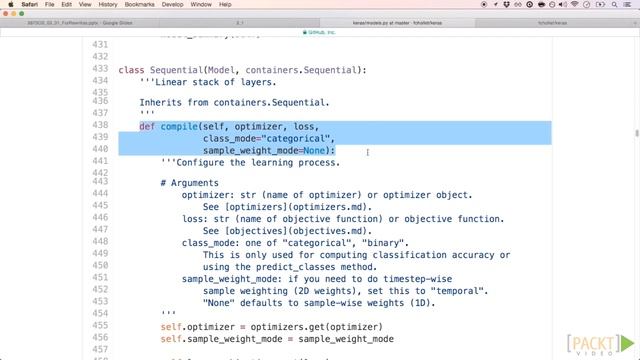Click "Configure the learning process." text
640x360 pixels.
click(x=258, y=163)
